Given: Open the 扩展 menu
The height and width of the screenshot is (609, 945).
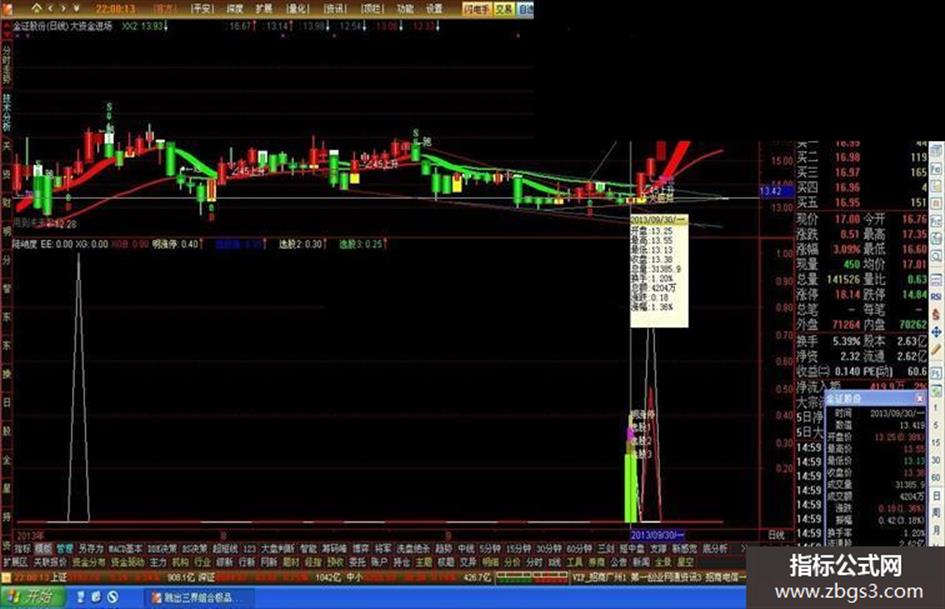Looking at the screenshot, I should tap(263, 9).
